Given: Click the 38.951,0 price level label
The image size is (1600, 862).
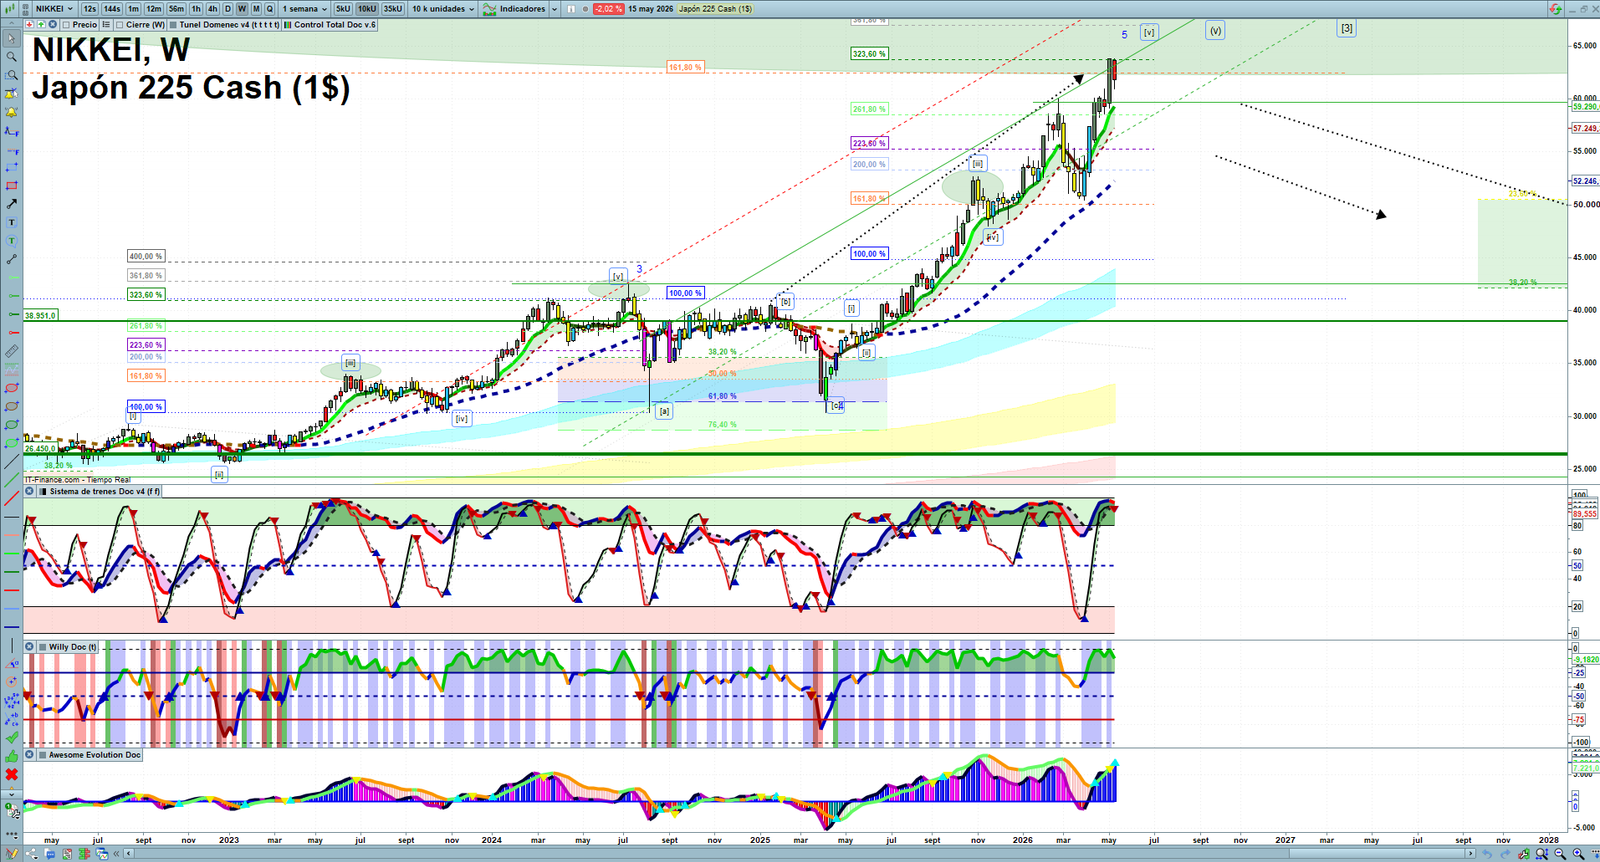Looking at the screenshot, I should click(40, 315).
